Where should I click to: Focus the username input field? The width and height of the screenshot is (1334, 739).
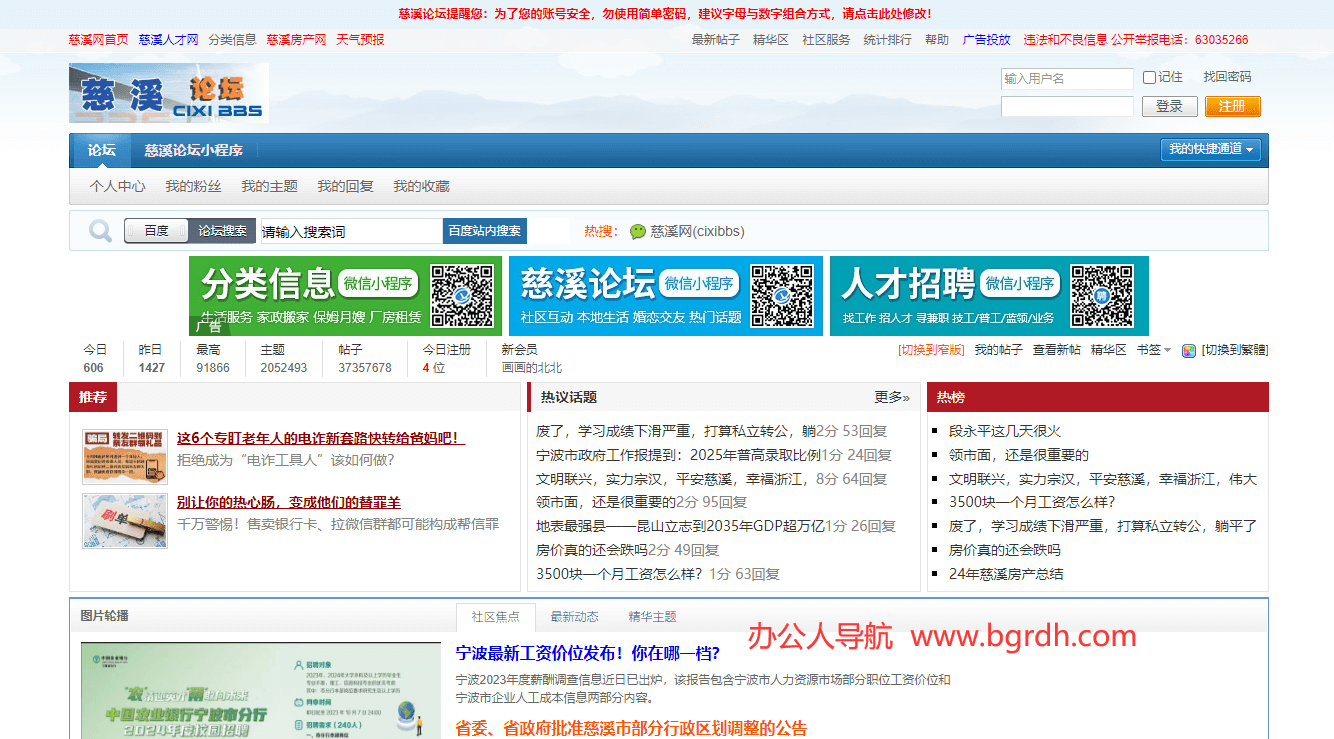coord(1067,78)
